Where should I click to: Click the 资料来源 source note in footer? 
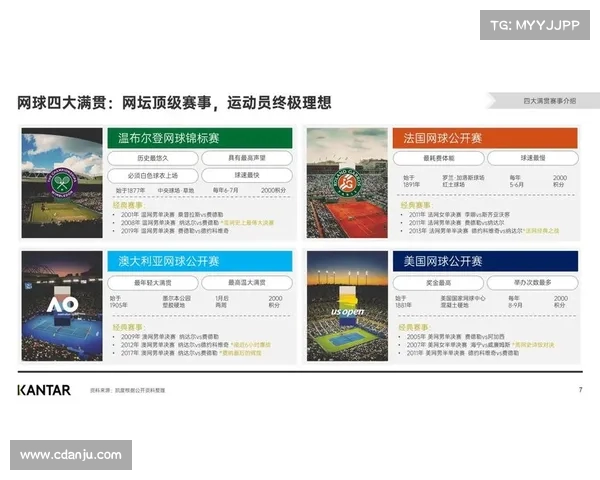click(127, 390)
